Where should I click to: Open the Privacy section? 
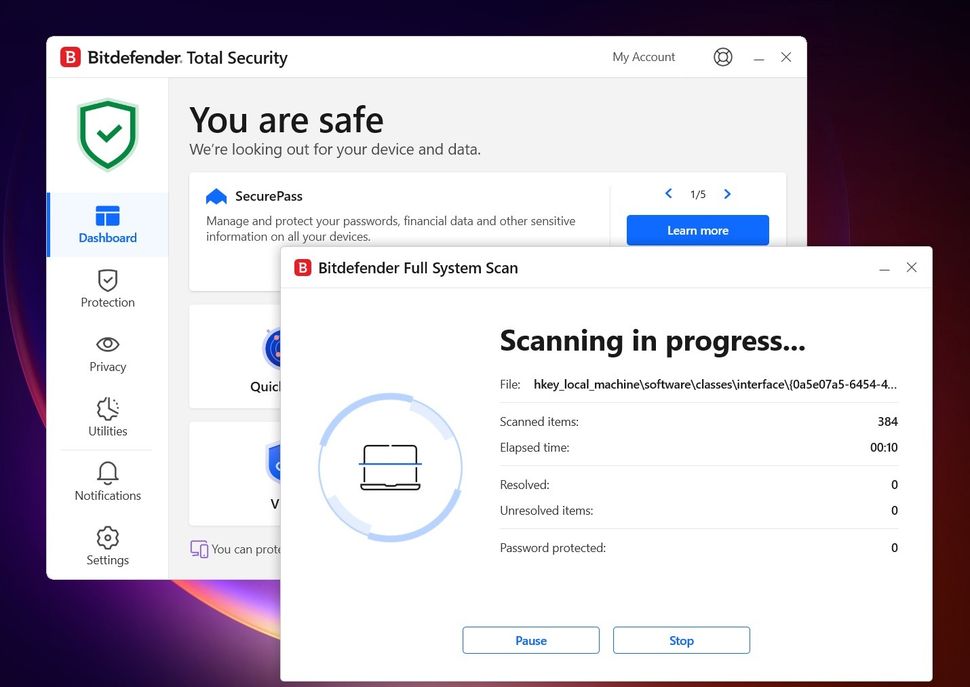coord(107,355)
